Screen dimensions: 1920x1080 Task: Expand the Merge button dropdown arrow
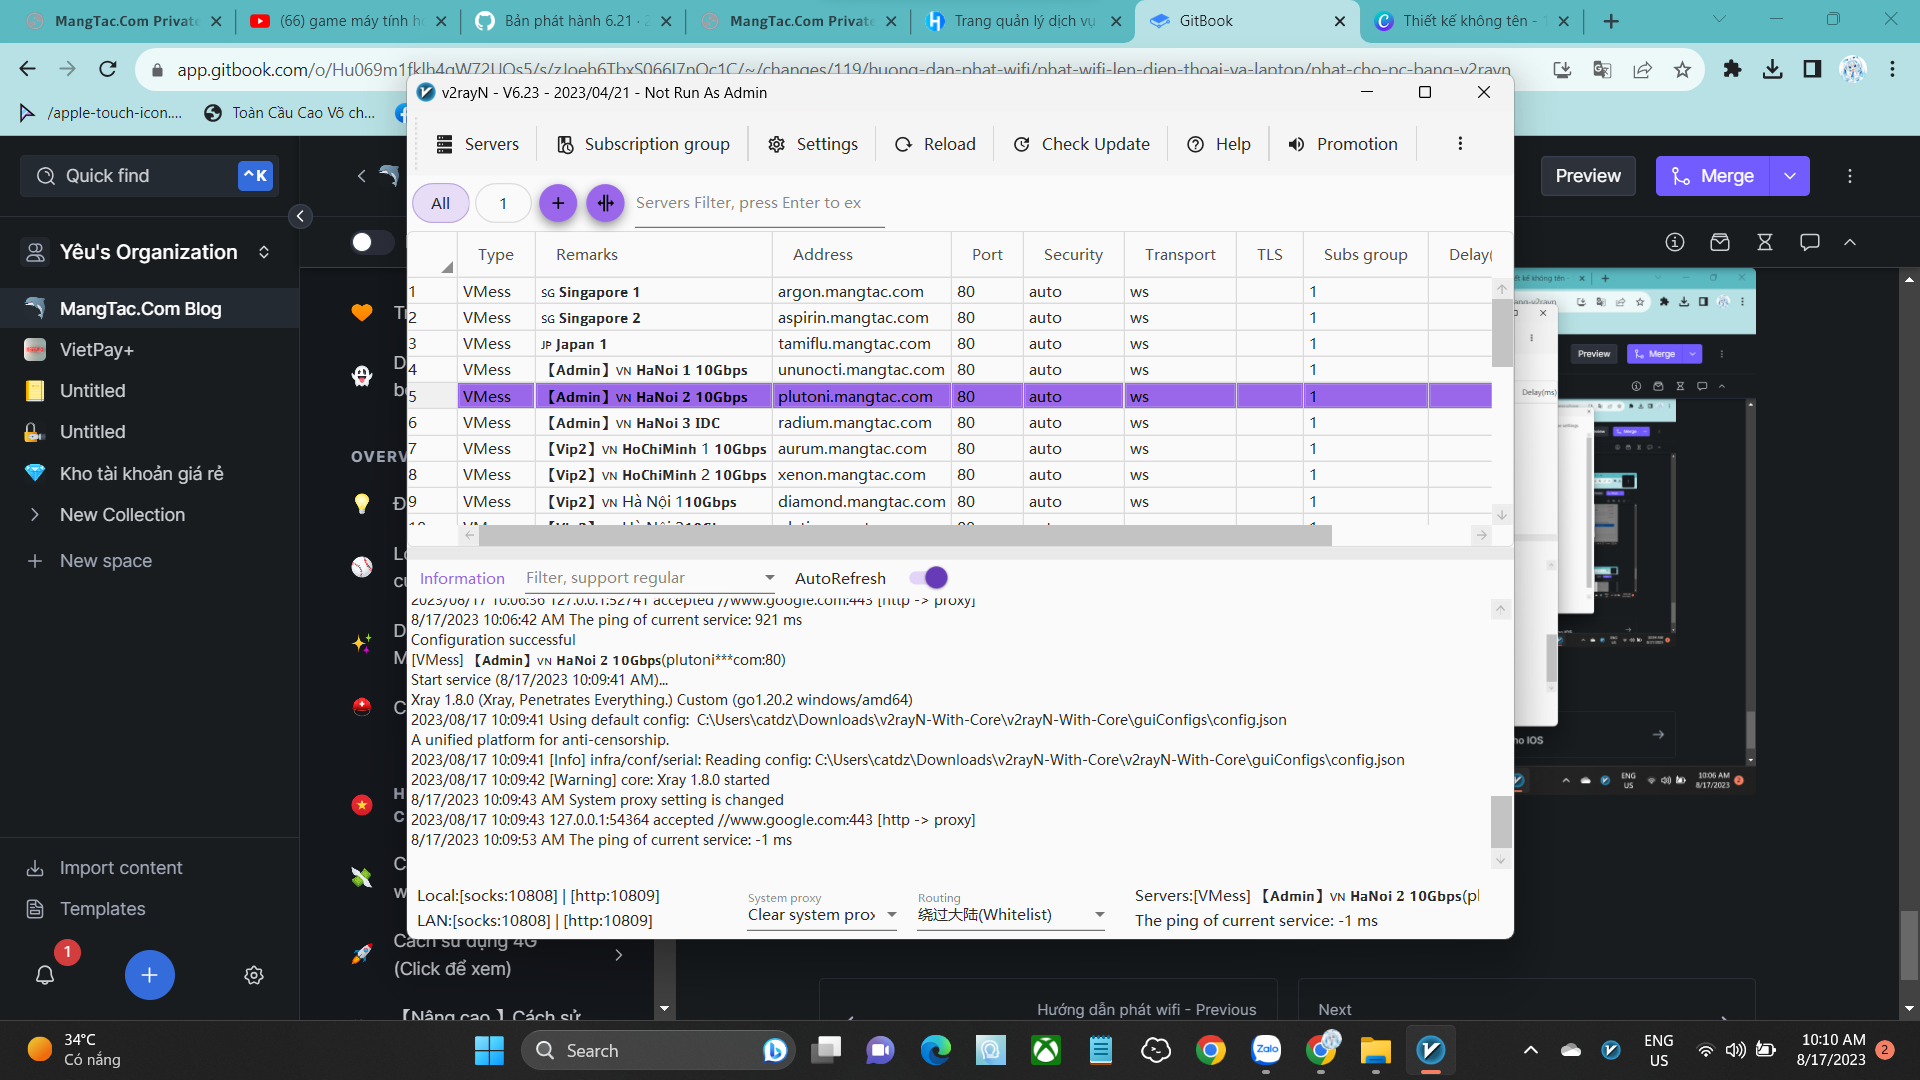tap(1790, 176)
